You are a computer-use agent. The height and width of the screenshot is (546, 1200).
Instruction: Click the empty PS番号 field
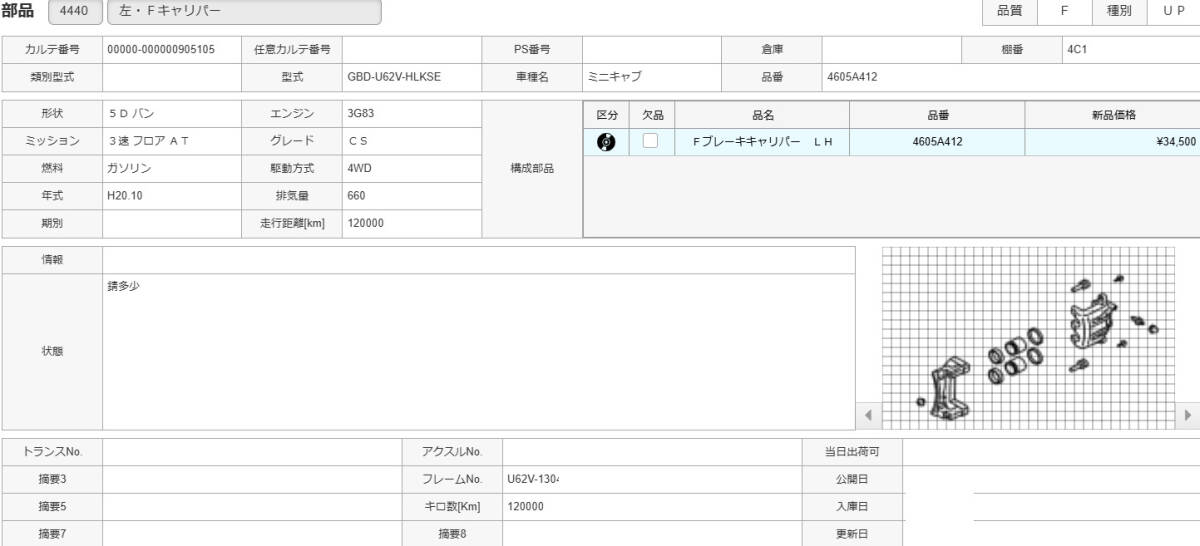tap(652, 49)
